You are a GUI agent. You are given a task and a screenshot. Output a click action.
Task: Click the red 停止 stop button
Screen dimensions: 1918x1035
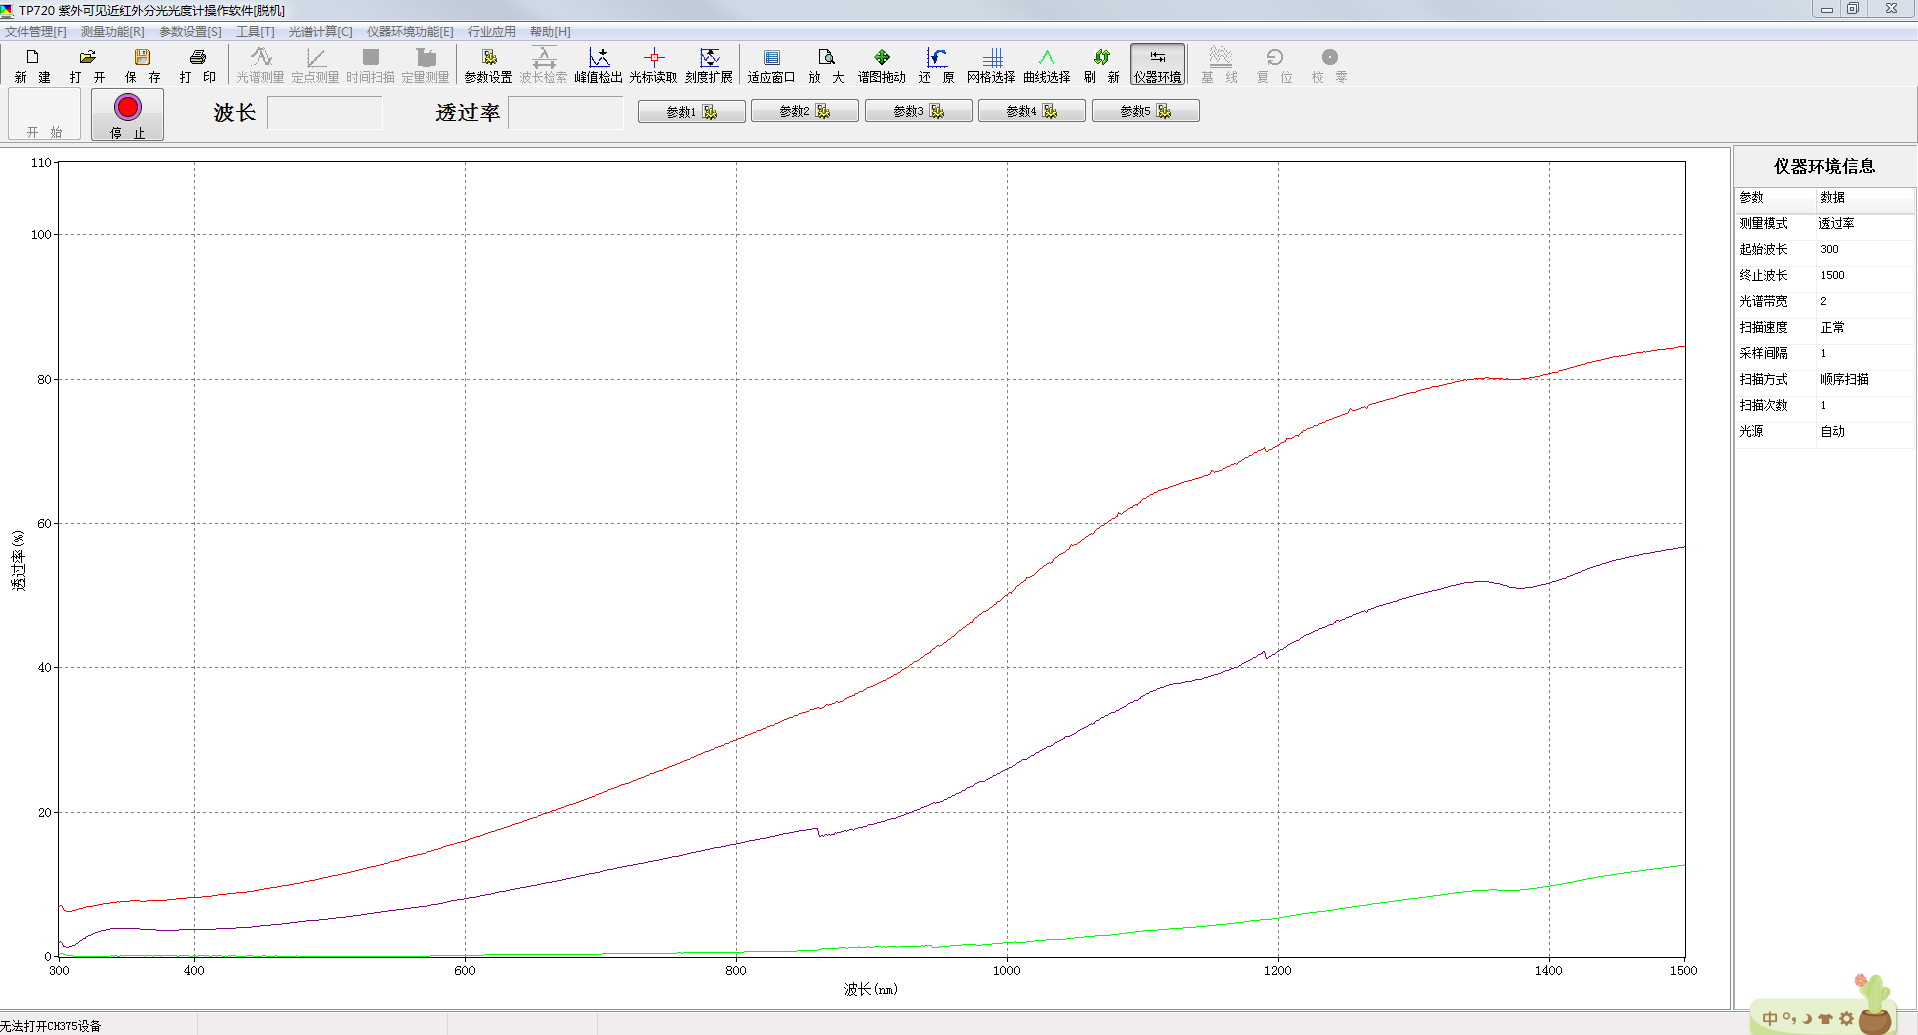(x=127, y=114)
